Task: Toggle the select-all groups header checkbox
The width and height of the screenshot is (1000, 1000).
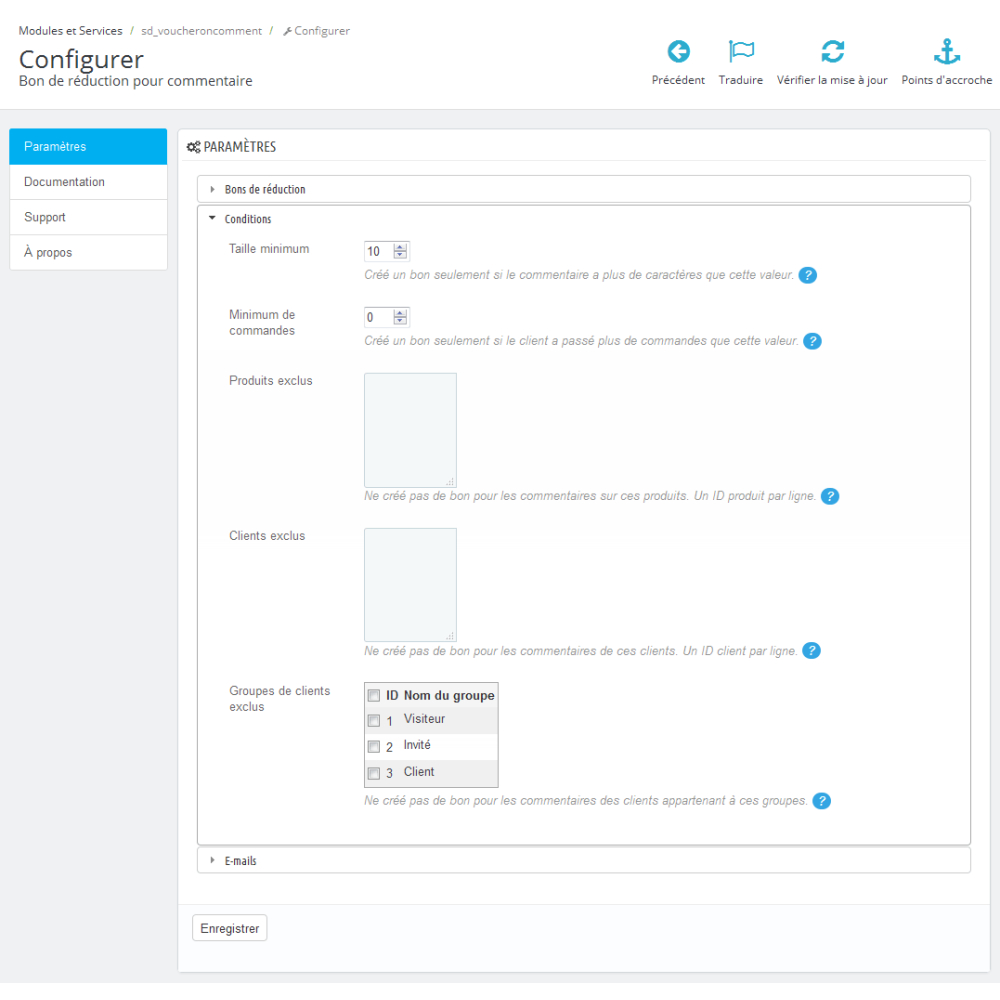Action: tap(374, 695)
